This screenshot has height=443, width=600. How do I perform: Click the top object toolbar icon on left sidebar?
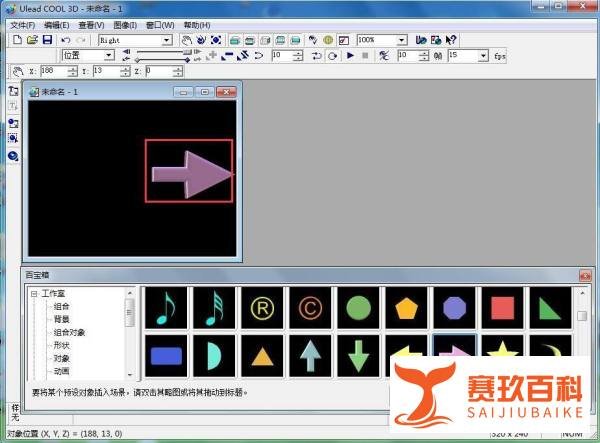tap(13, 91)
